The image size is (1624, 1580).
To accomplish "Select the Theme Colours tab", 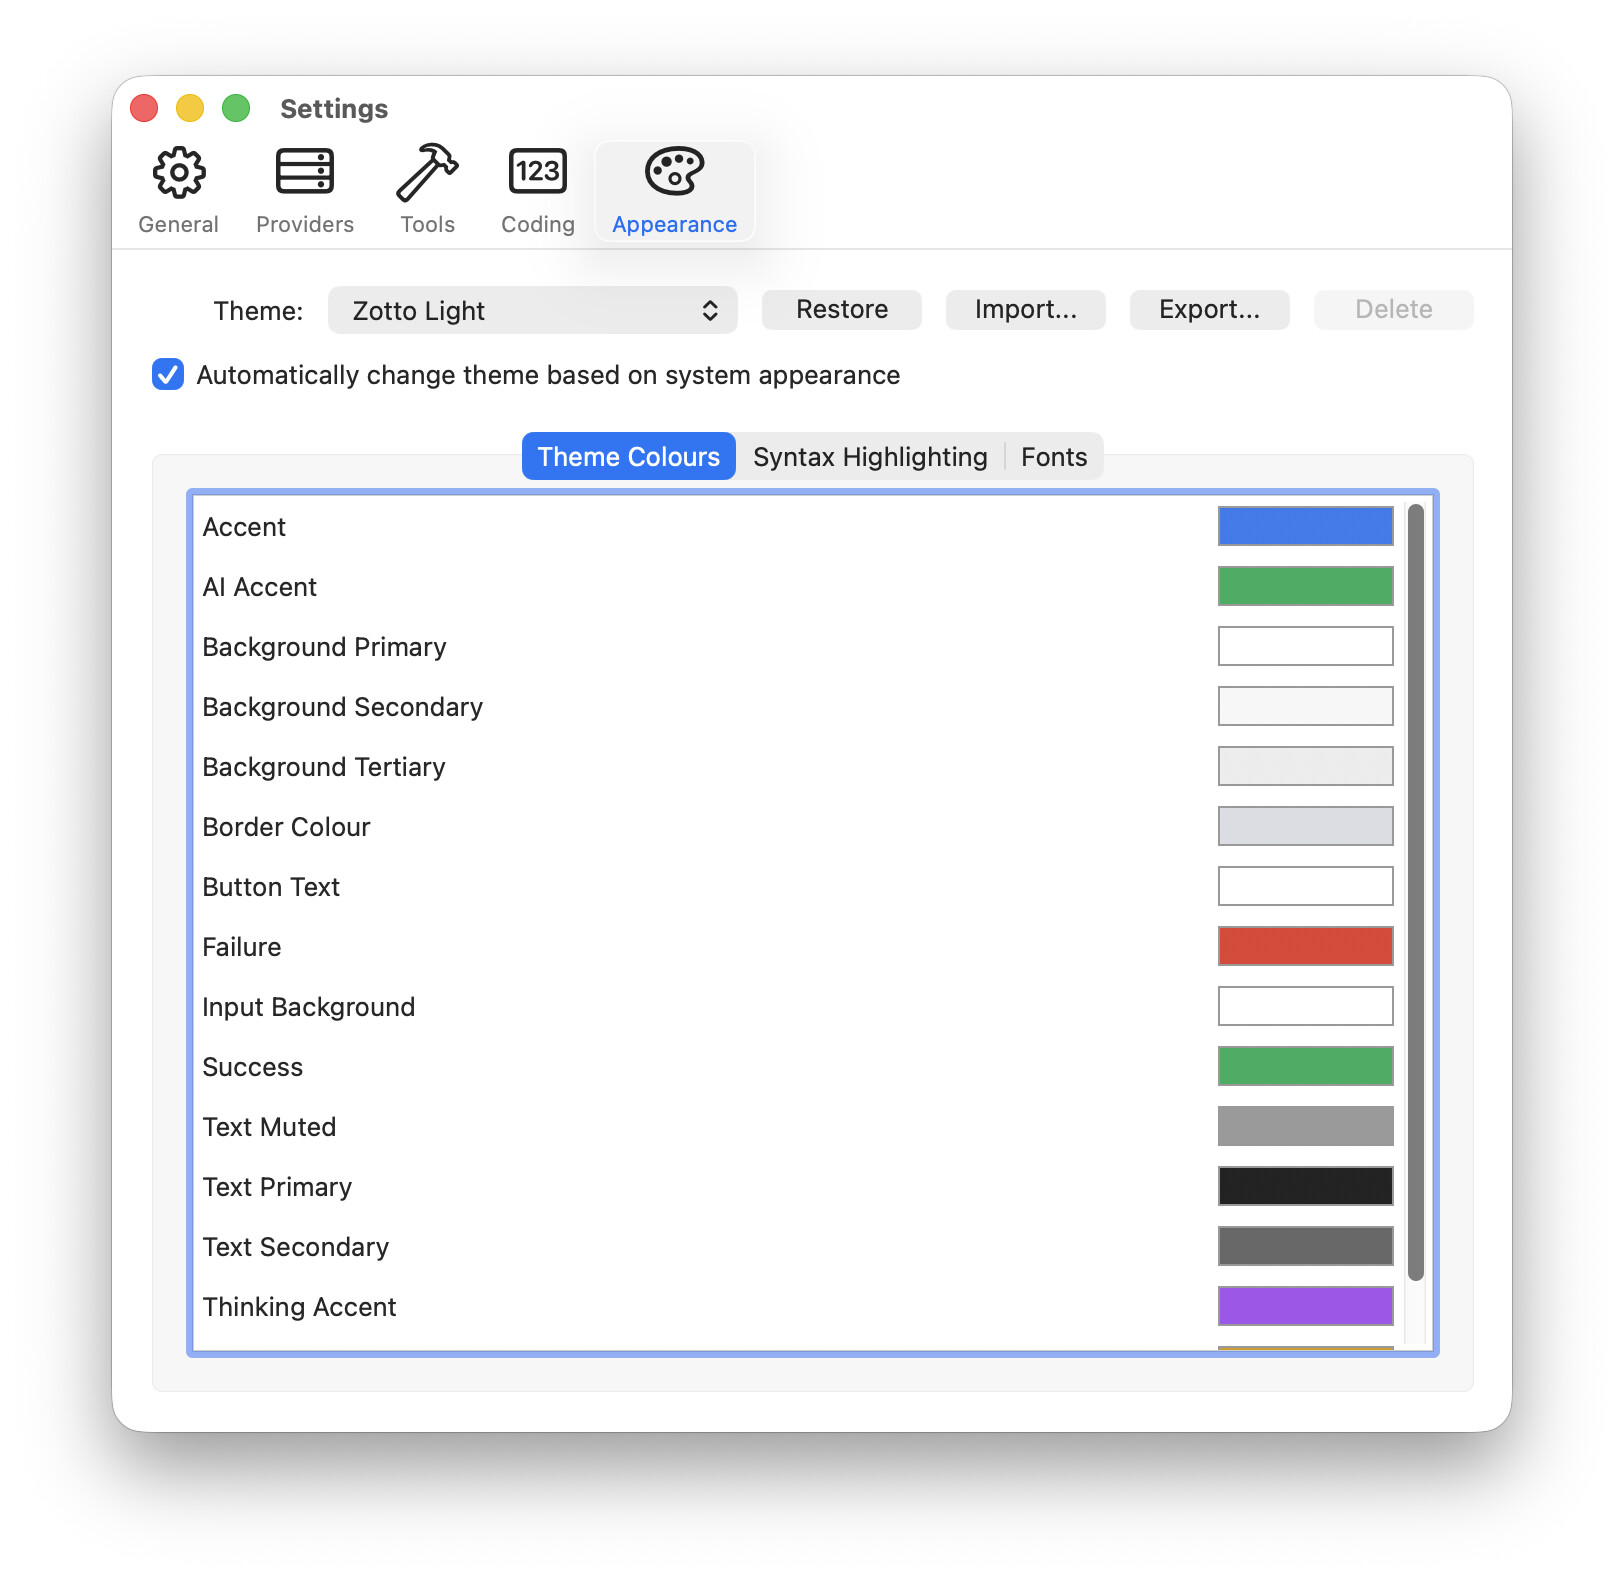I will (628, 457).
